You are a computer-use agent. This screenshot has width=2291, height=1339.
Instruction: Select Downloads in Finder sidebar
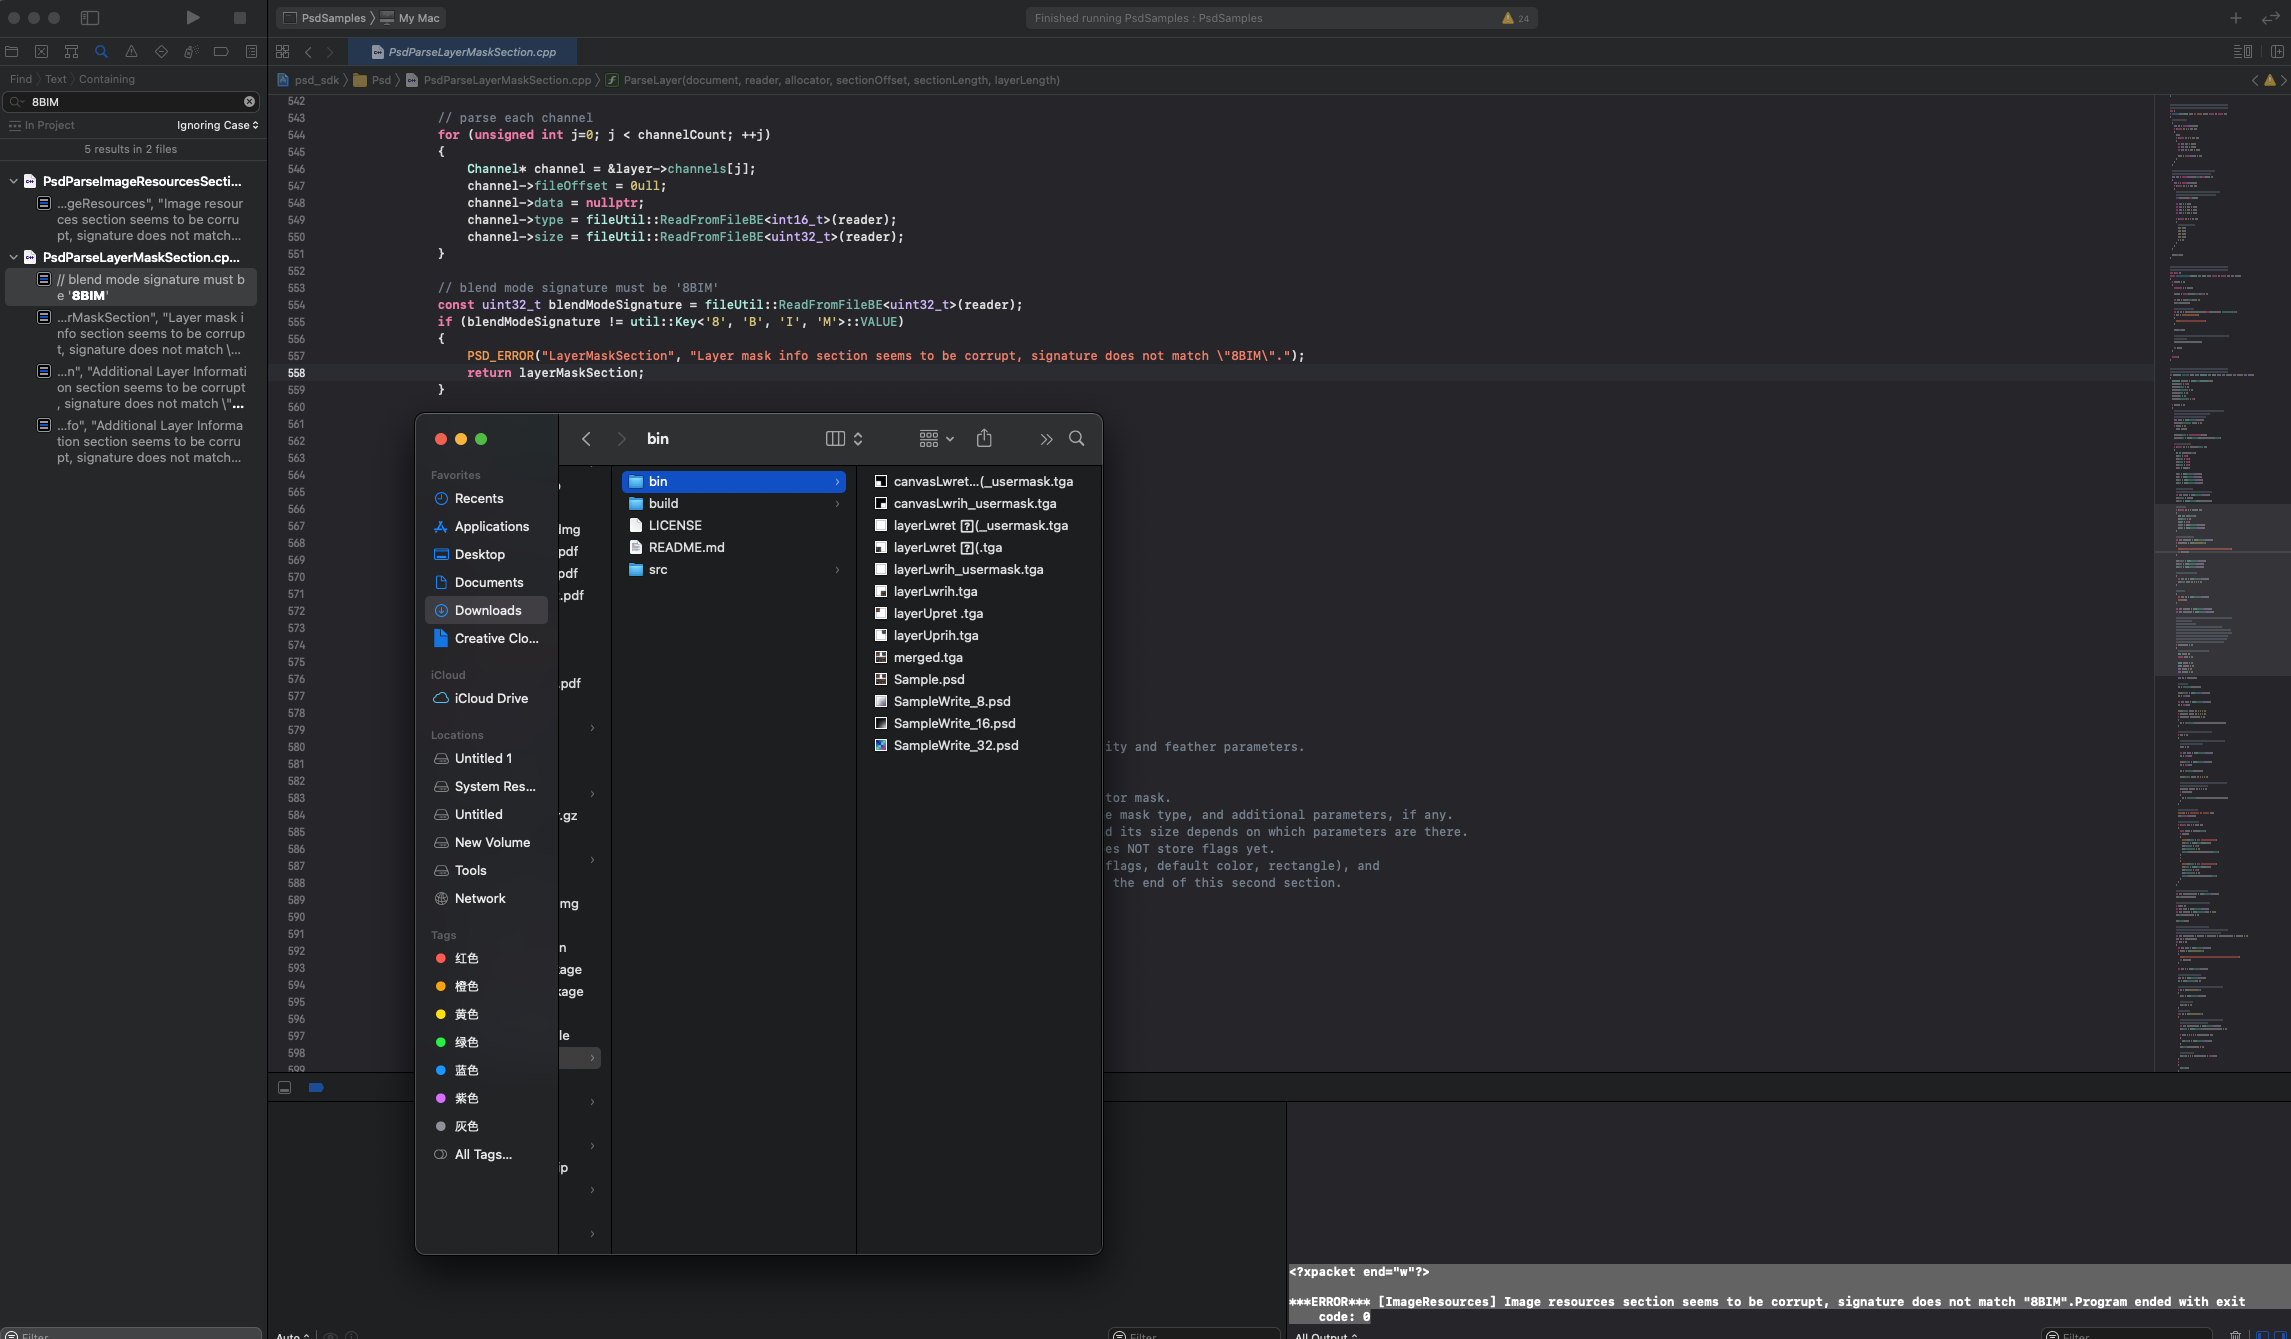click(487, 610)
